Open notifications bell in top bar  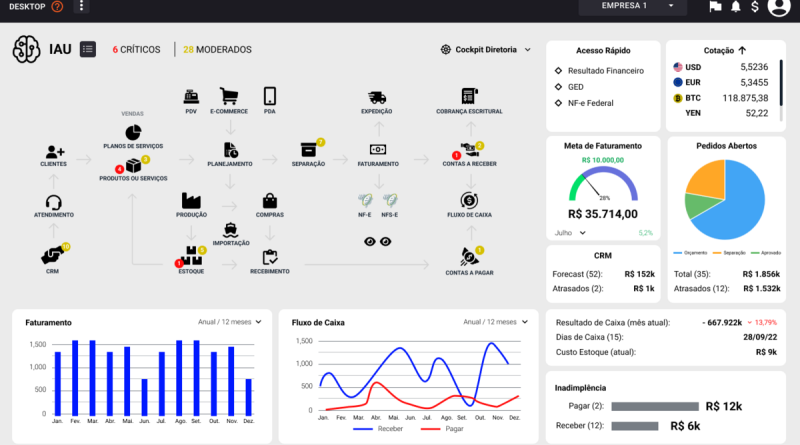(x=736, y=7)
